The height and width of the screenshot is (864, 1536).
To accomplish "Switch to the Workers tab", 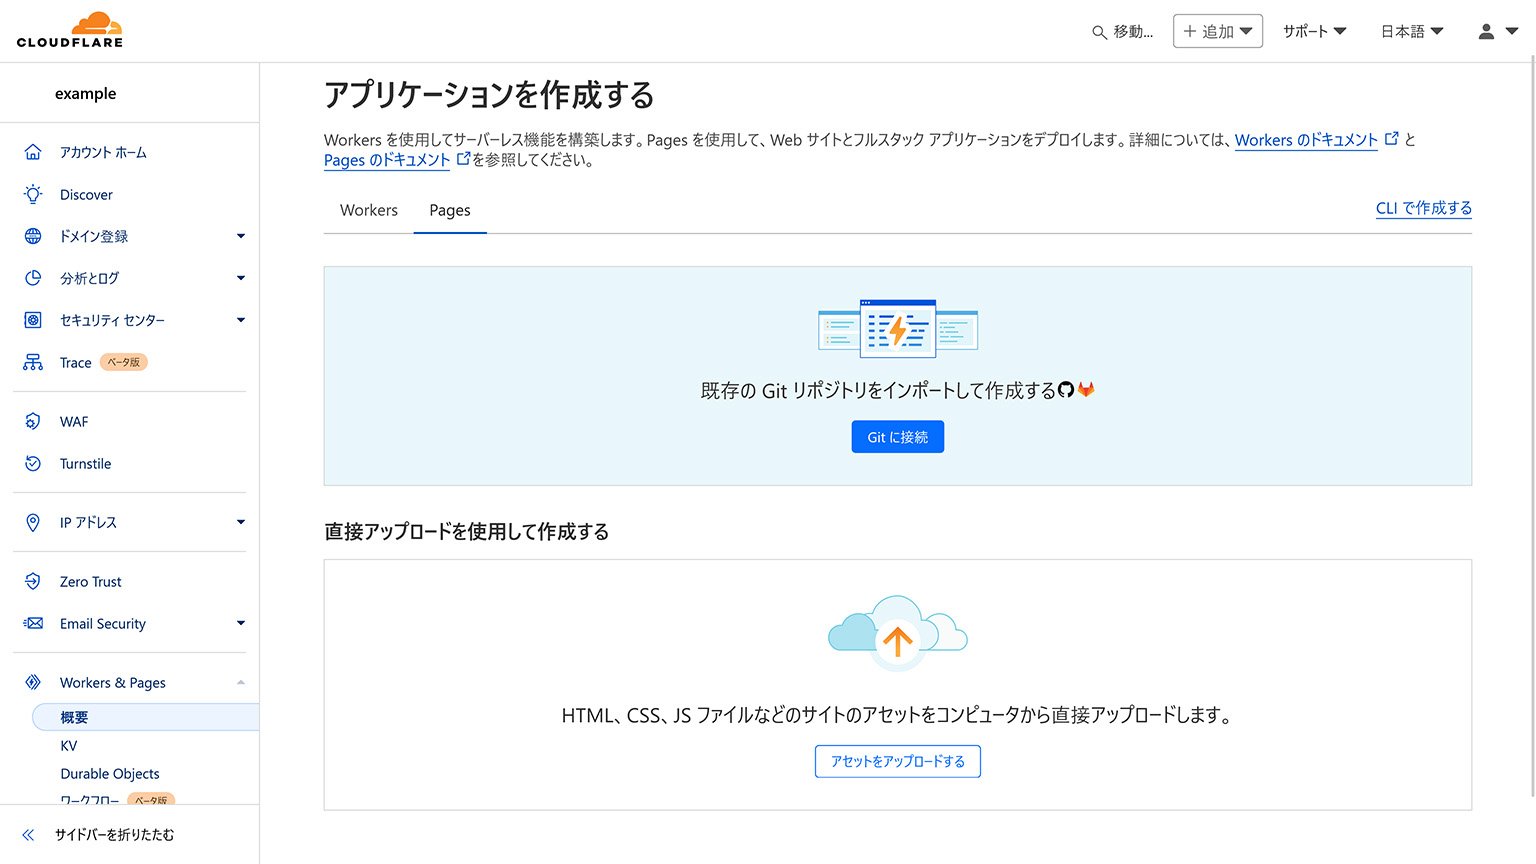I will coord(369,210).
